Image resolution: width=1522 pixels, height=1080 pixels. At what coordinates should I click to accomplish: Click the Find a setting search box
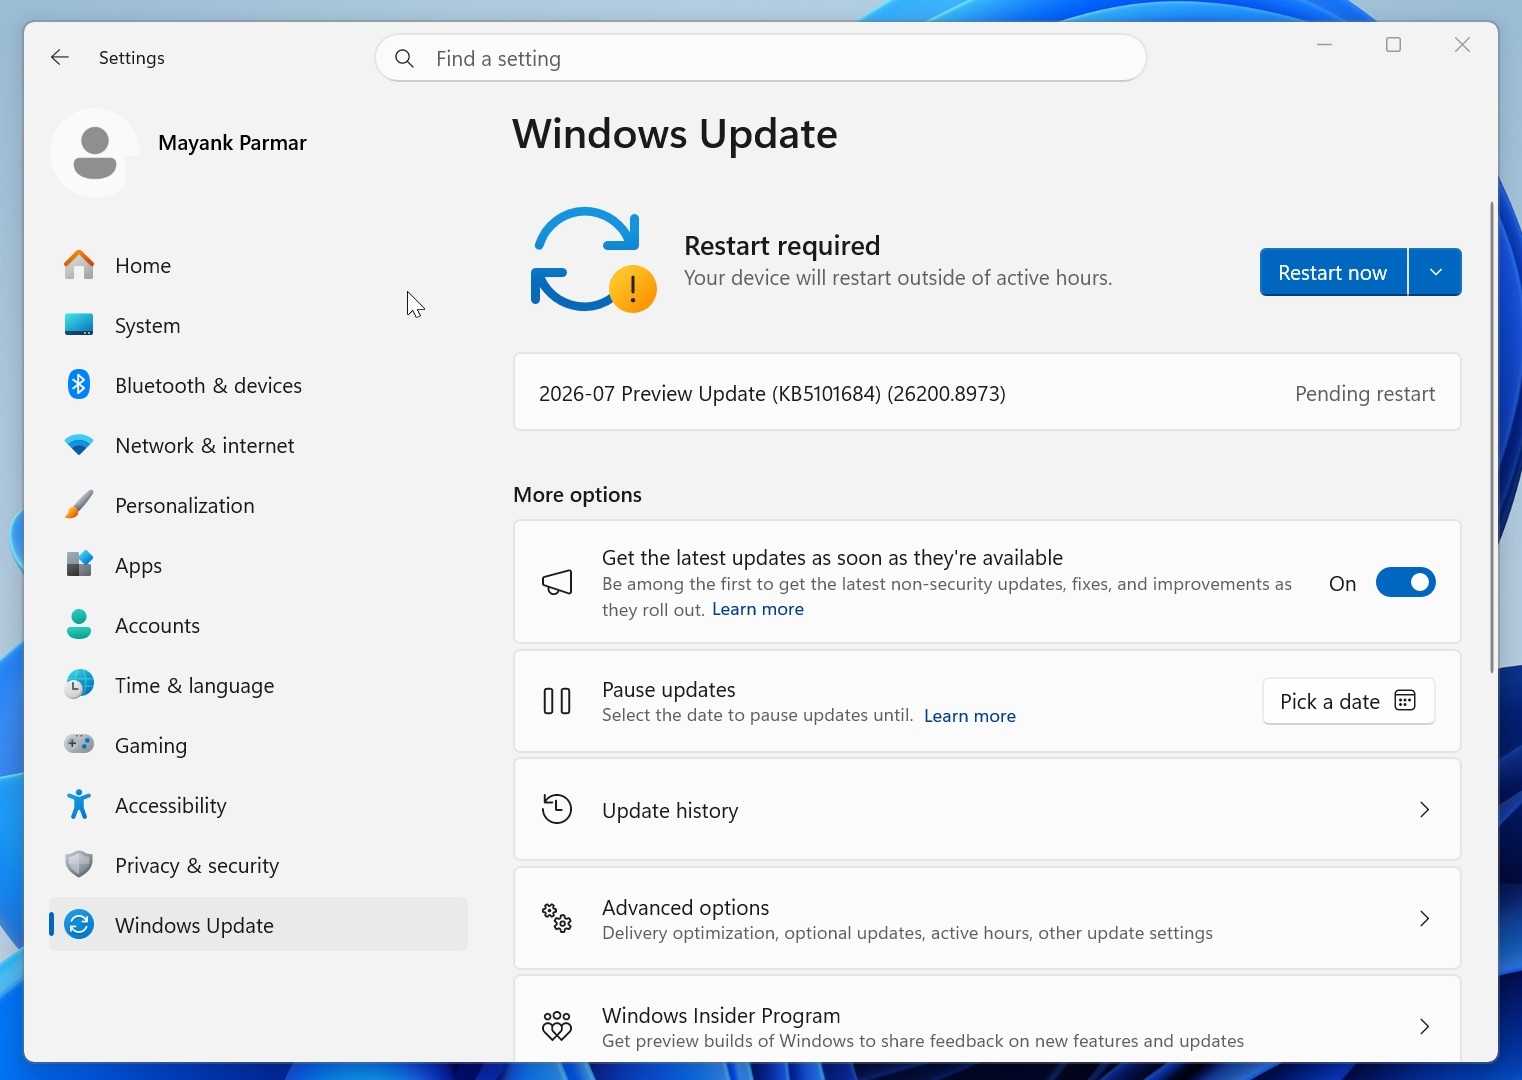tap(761, 58)
